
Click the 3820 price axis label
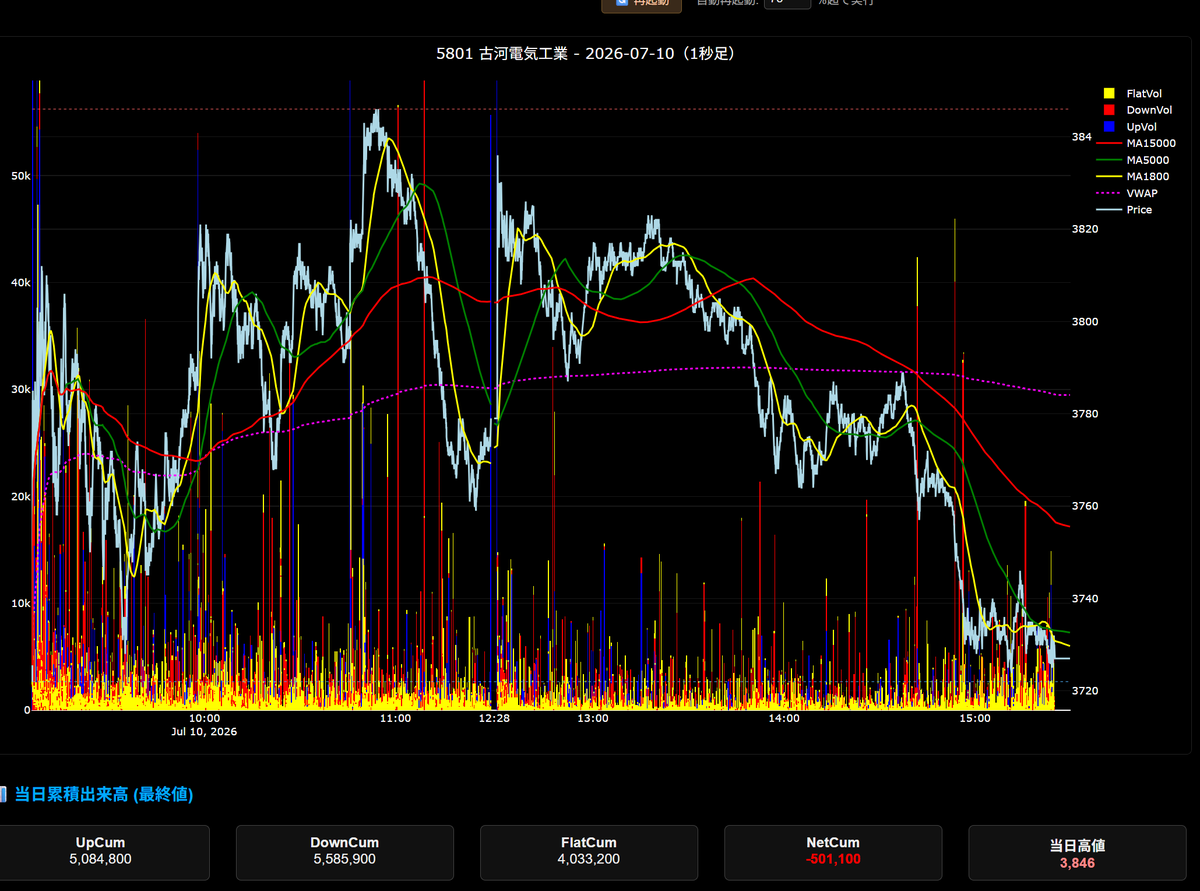(x=1086, y=229)
